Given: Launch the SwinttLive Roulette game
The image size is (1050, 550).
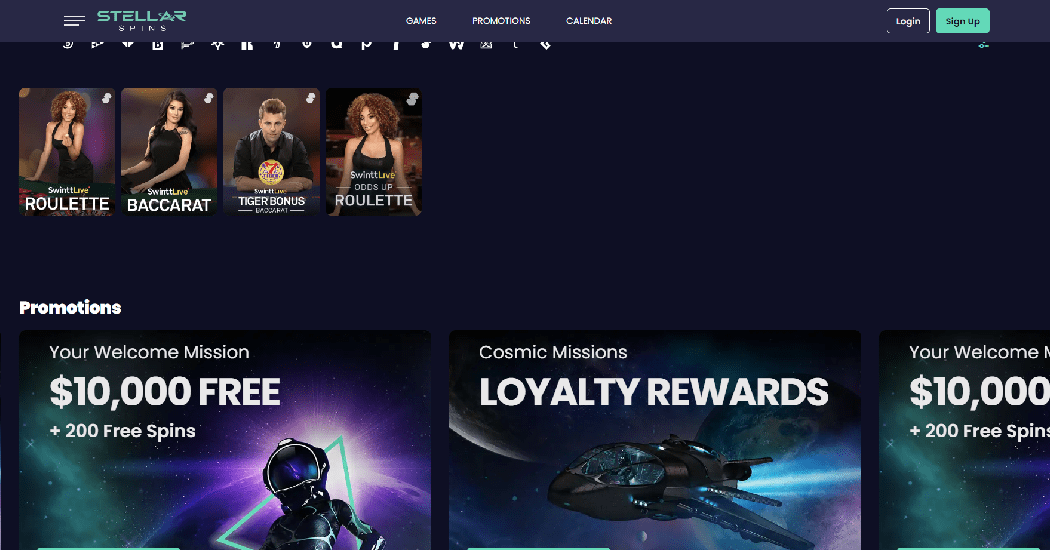Looking at the screenshot, I should pos(67,152).
